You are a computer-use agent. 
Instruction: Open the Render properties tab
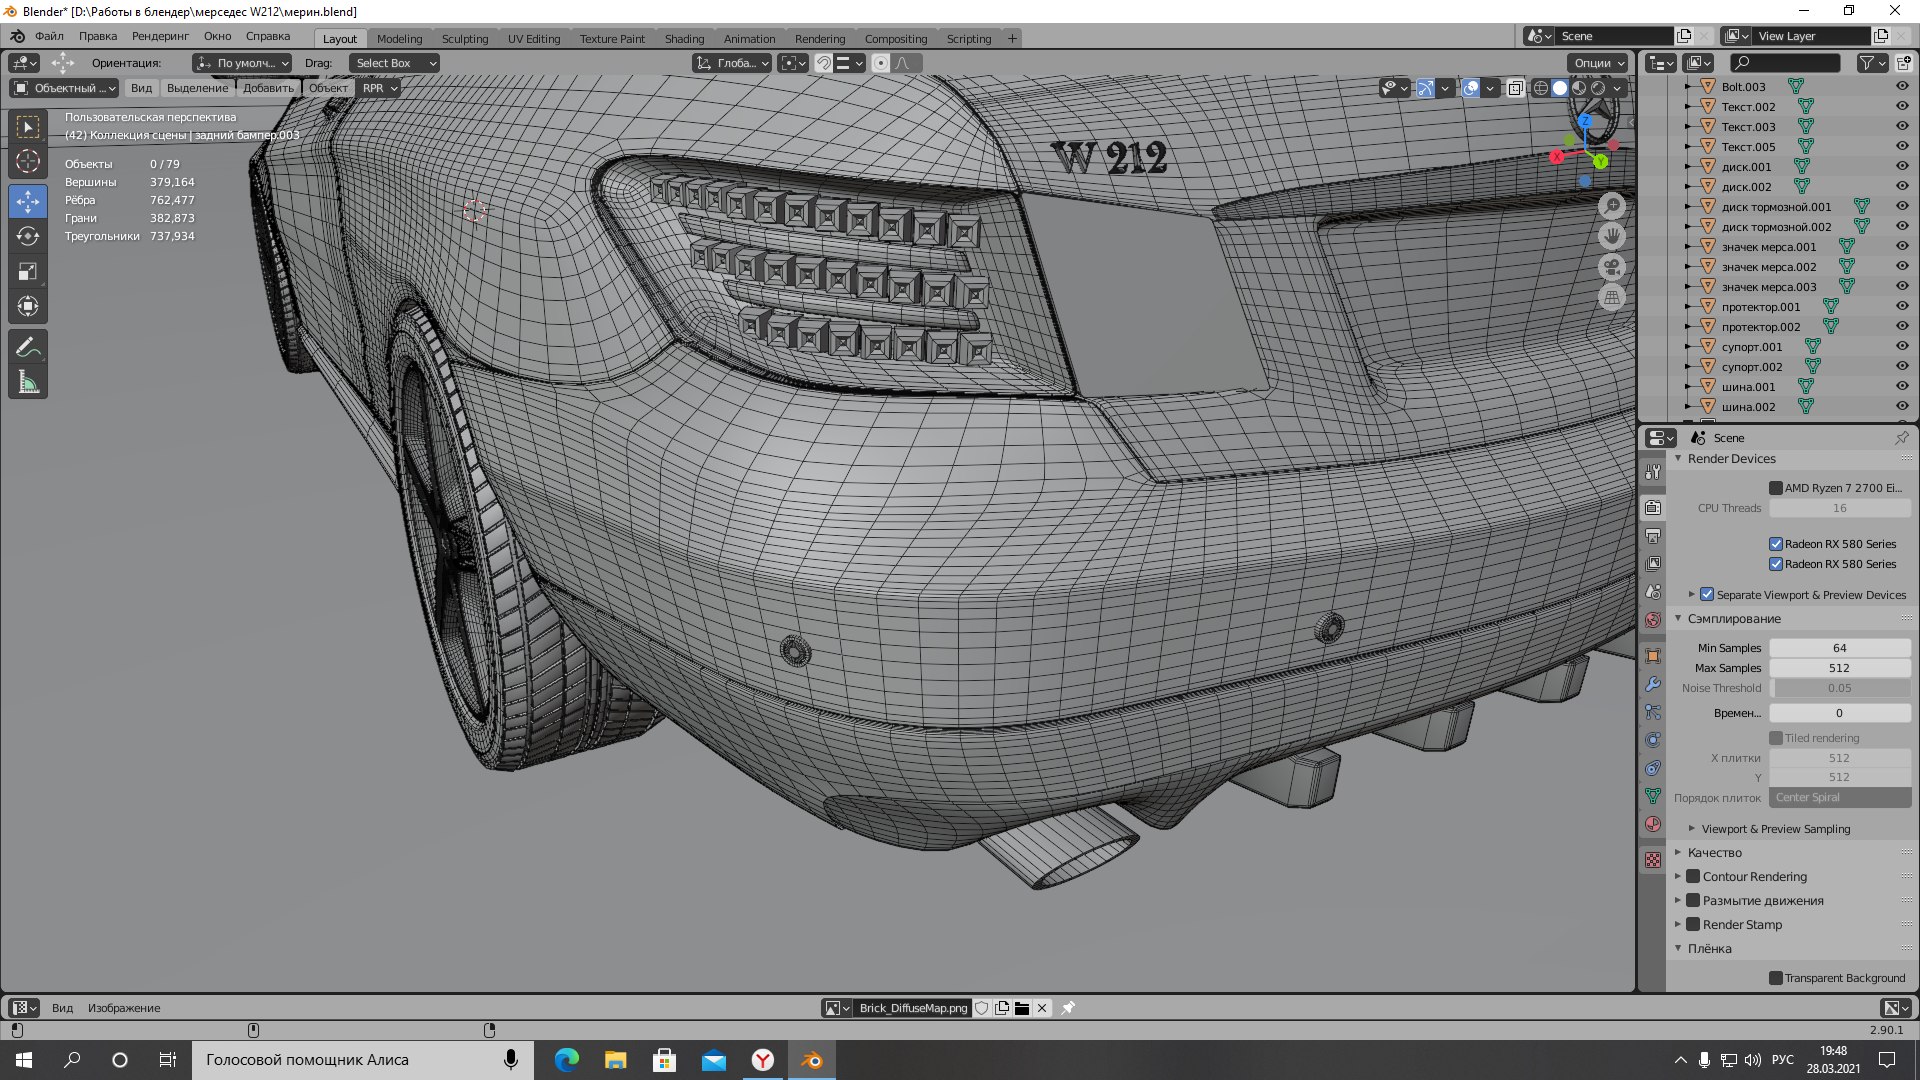[x=1653, y=508]
